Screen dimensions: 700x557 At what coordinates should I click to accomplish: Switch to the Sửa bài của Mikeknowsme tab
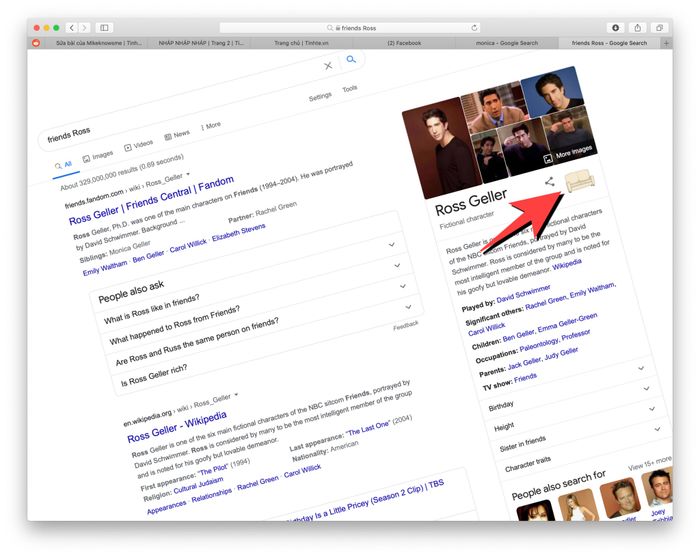98,43
